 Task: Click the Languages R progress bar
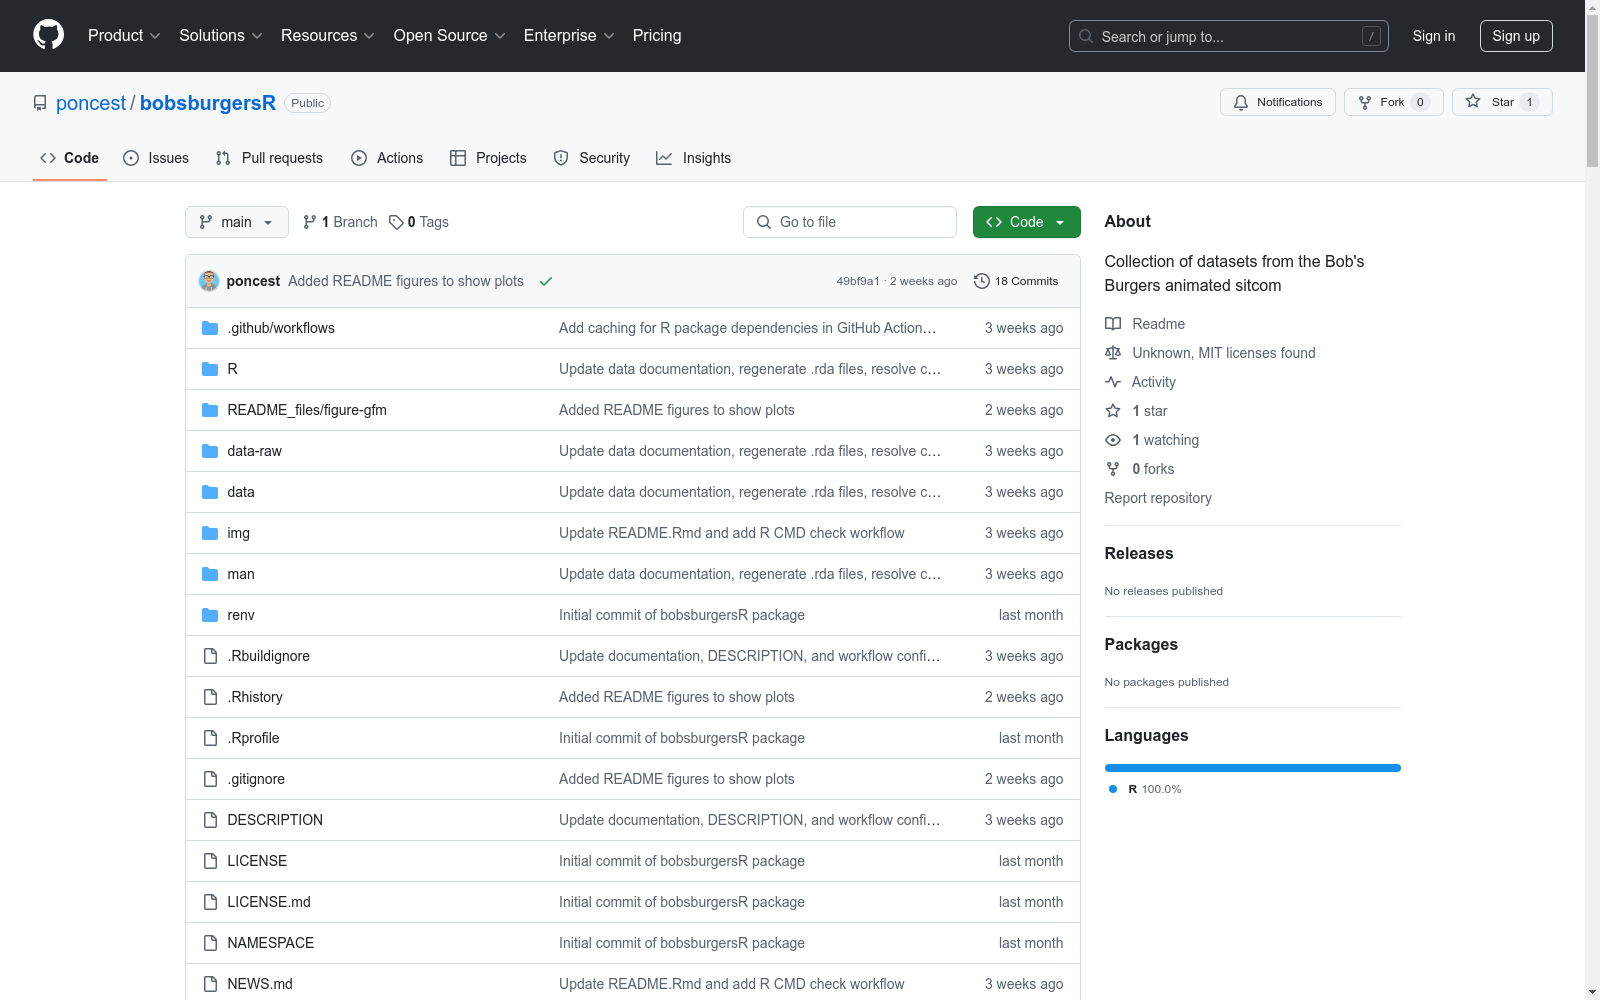tap(1253, 768)
